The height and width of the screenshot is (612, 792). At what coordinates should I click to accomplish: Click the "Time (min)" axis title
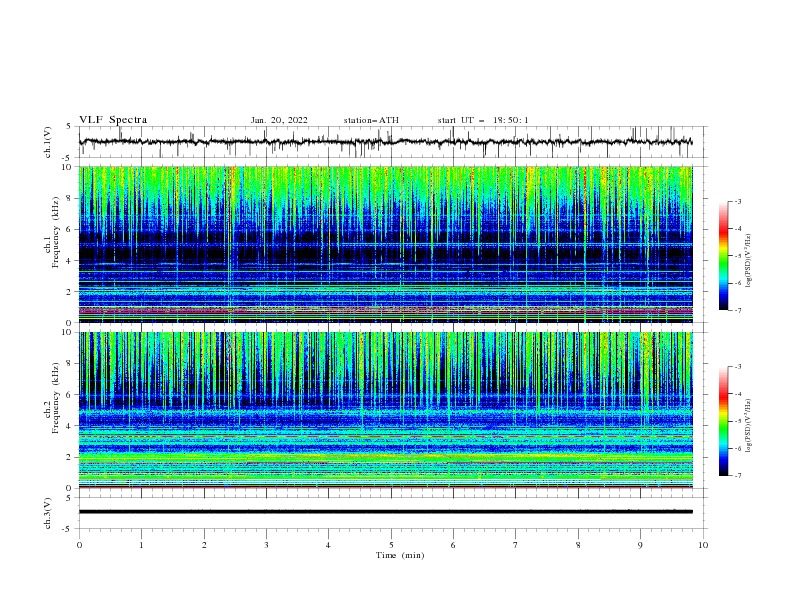point(400,555)
